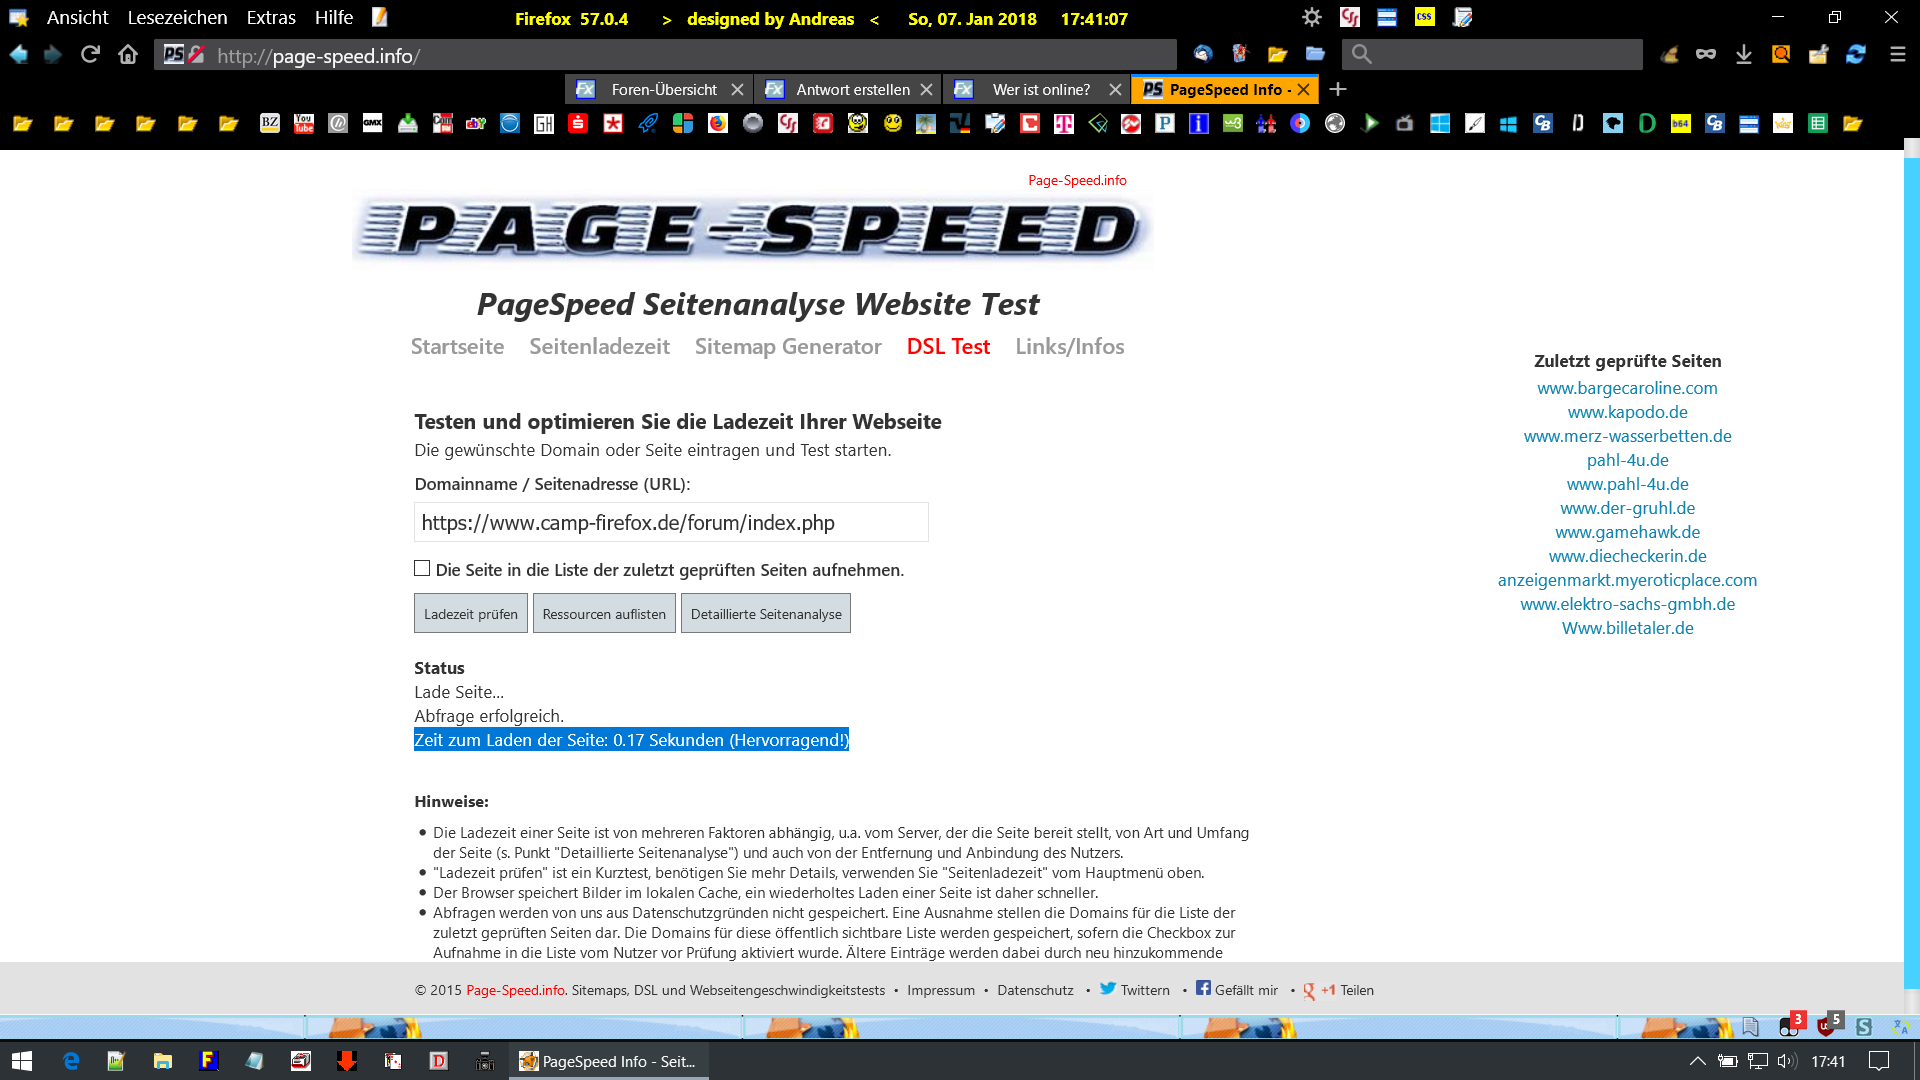This screenshot has width=1920, height=1080.
Task: Click the reload page icon
Action: pos(90,55)
